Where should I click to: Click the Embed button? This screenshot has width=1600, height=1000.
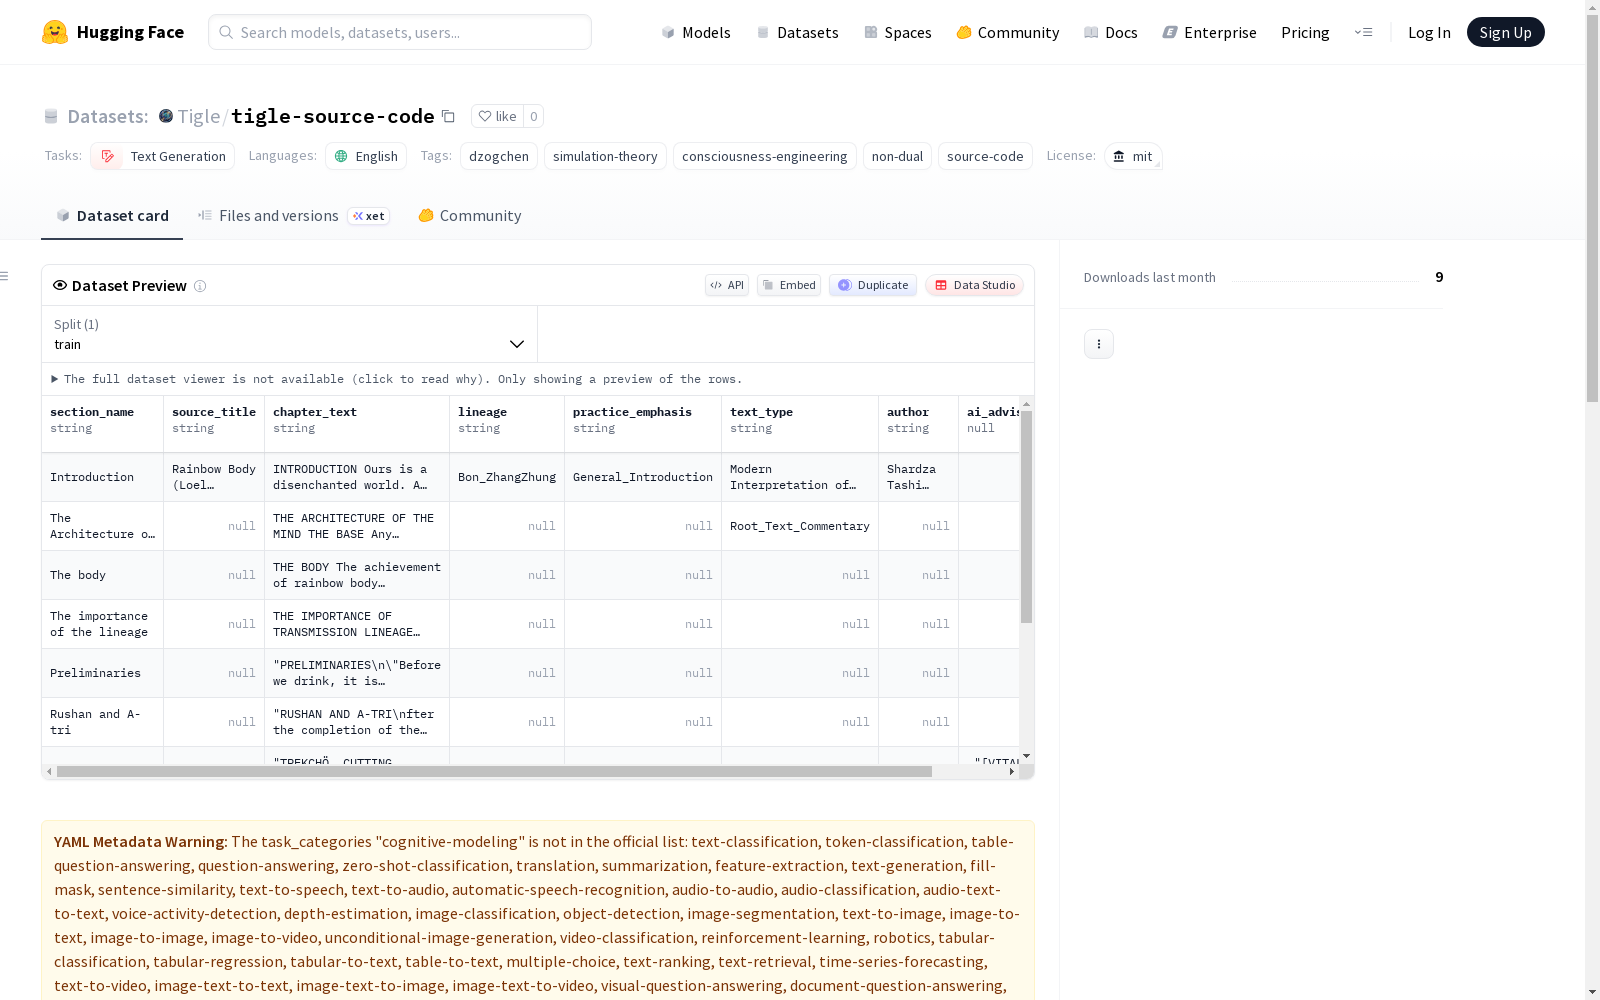pyautogui.click(x=789, y=285)
